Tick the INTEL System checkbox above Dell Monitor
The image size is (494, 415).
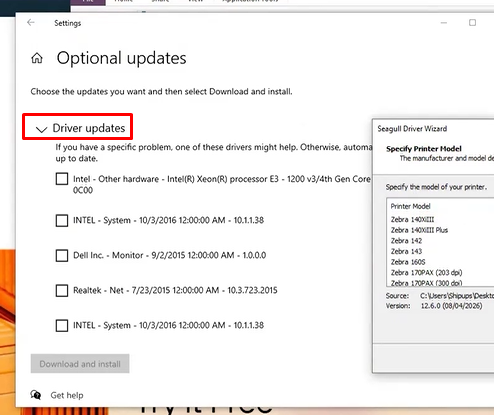point(62,220)
